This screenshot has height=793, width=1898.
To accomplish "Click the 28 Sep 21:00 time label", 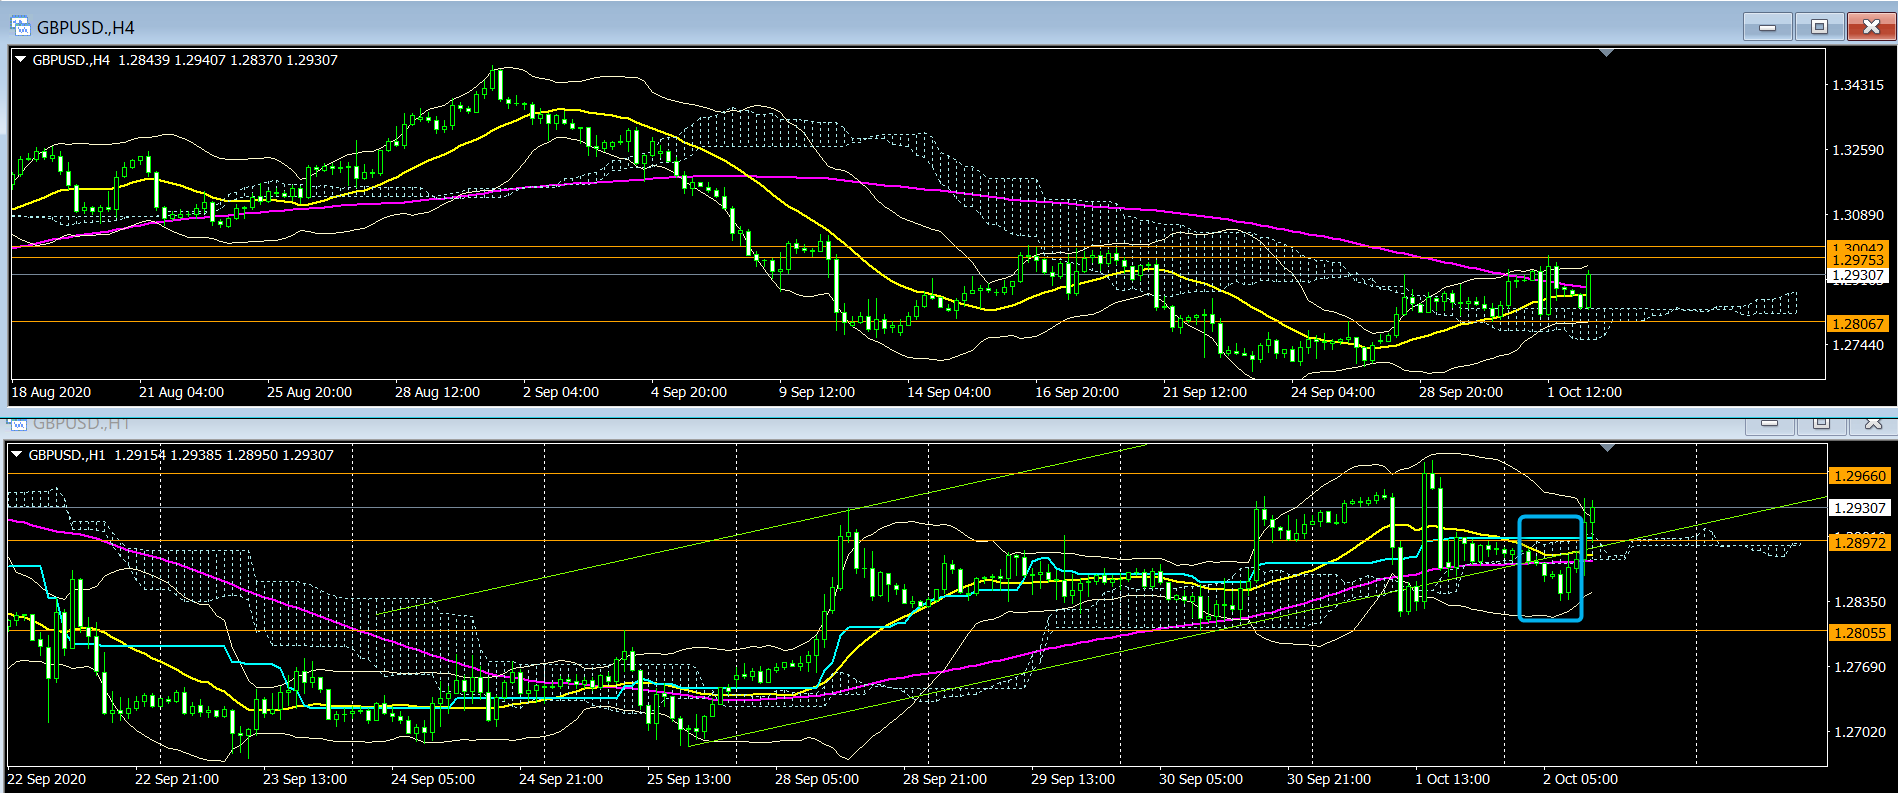I will point(945,779).
